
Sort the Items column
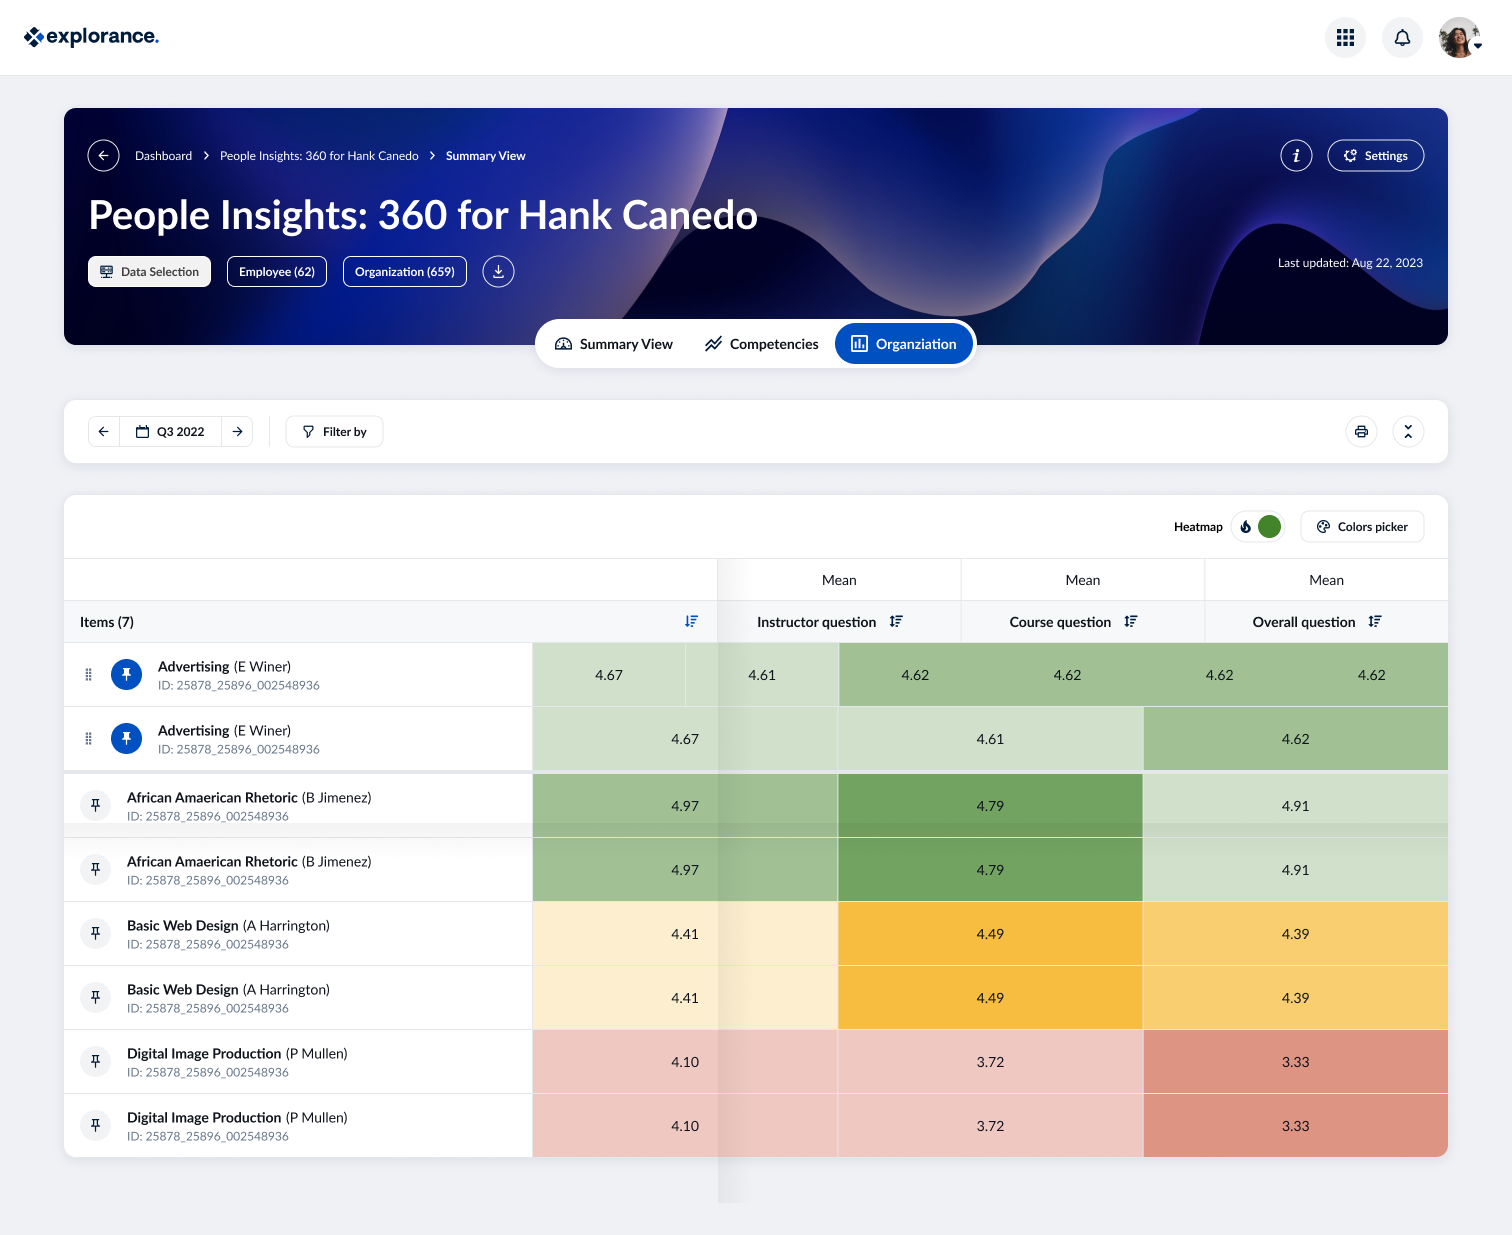(x=691, y=622)
